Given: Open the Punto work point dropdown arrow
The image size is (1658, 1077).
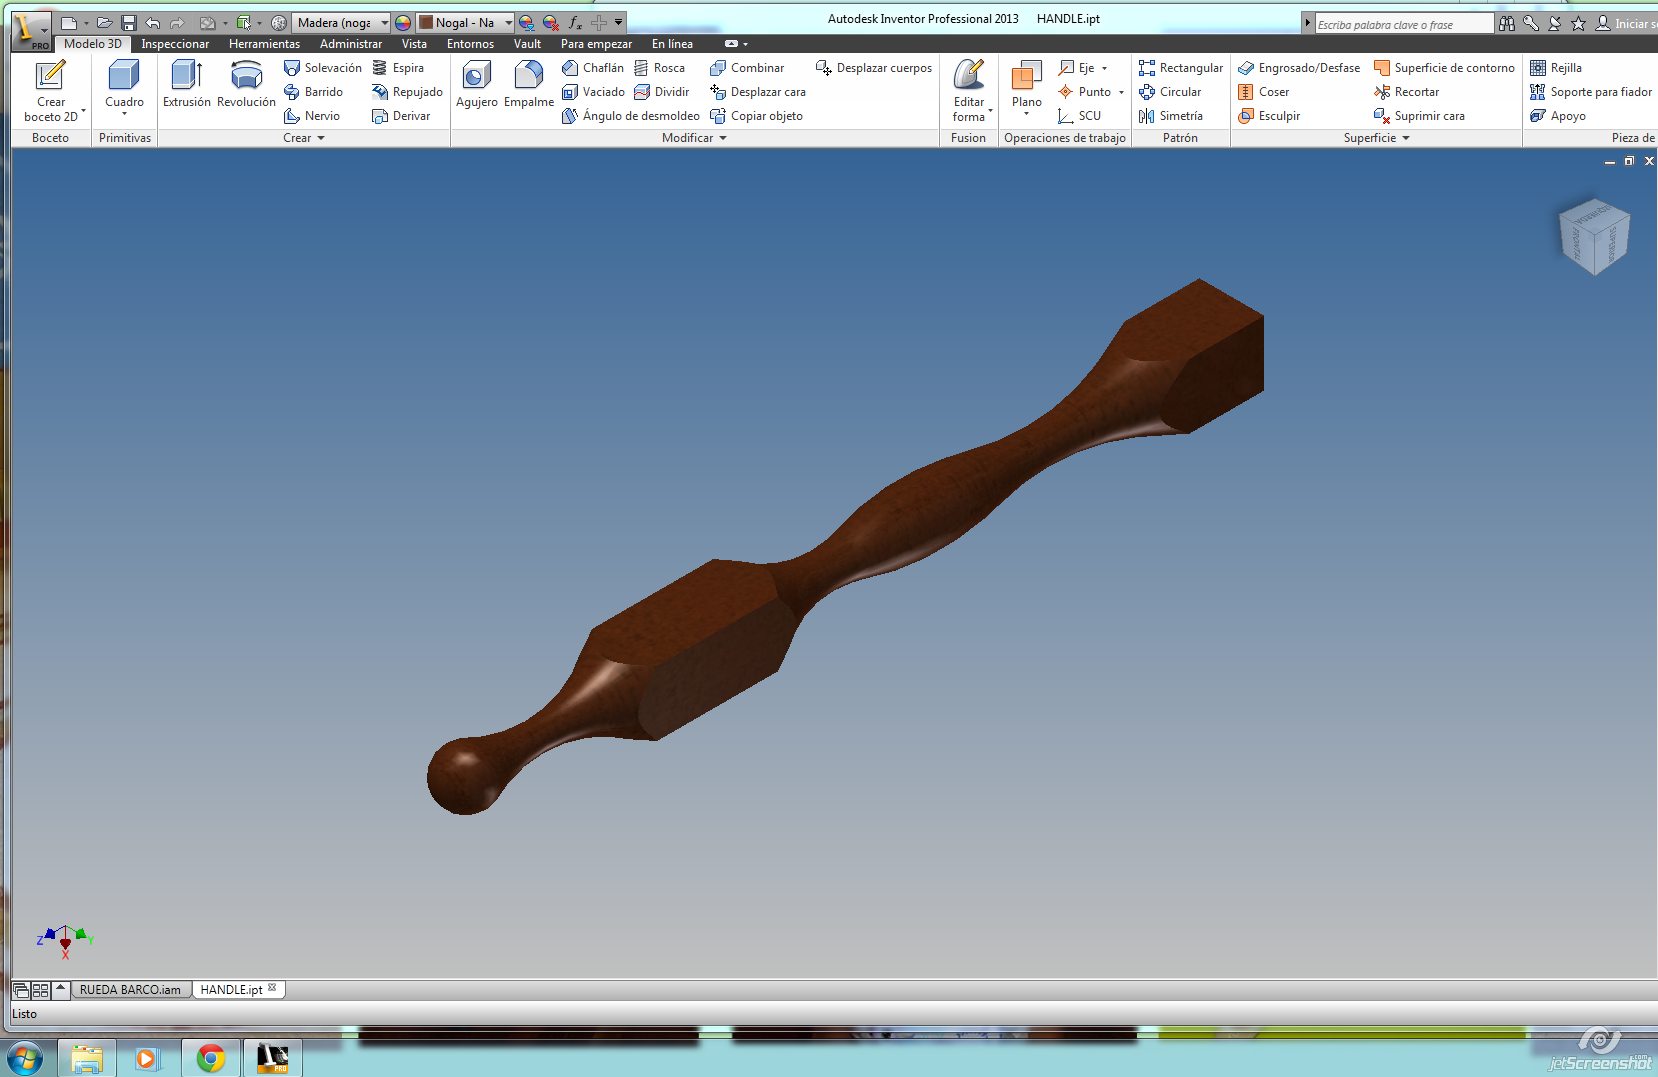Looking at the screenshot, I should click(x=1121, y=92).
